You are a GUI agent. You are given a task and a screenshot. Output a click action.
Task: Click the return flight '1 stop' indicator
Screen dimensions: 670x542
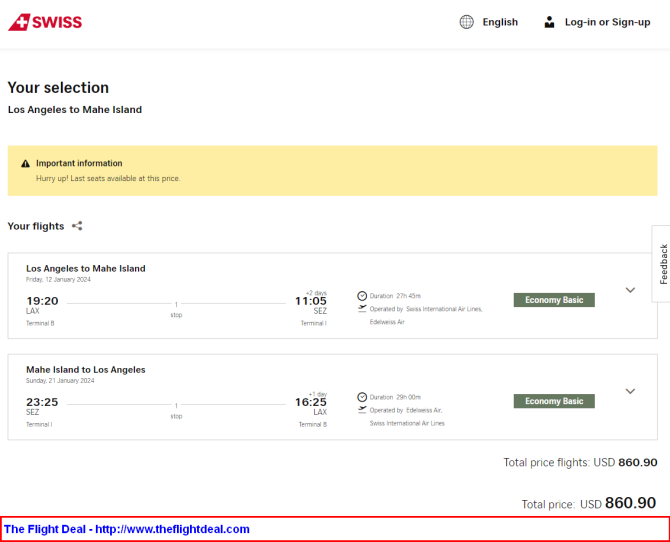[176, 411]
